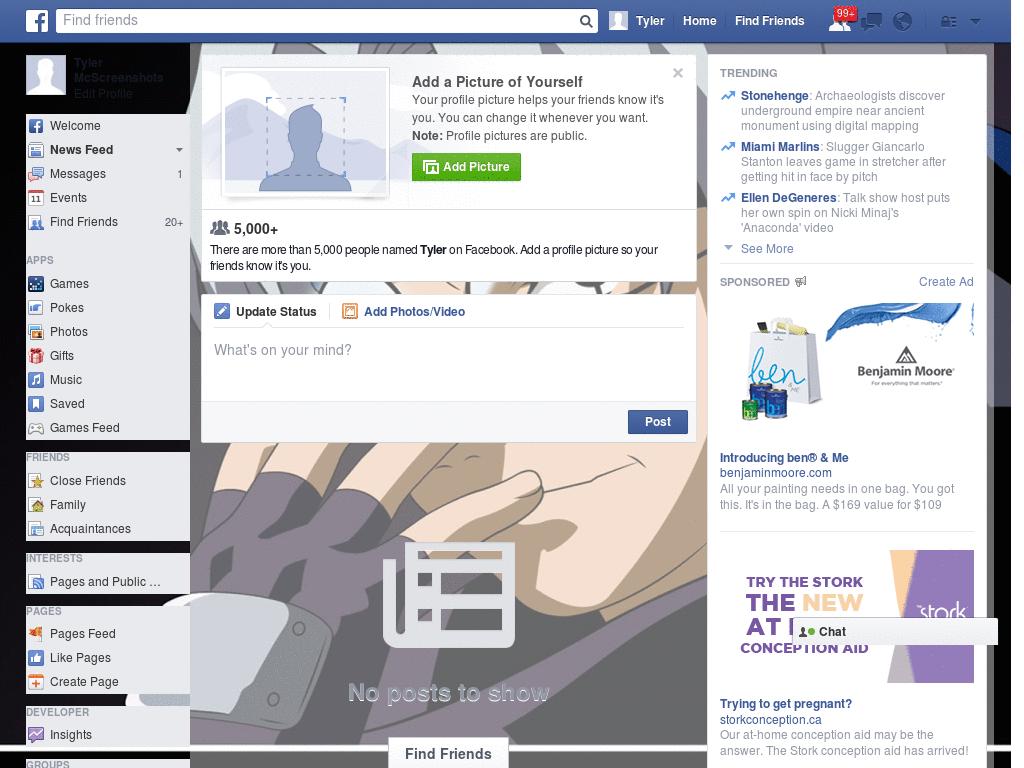Viewport: 1024px width, 768px height.
Task: Click the profile picture placeholder image
Action: [x=305, y=133]
